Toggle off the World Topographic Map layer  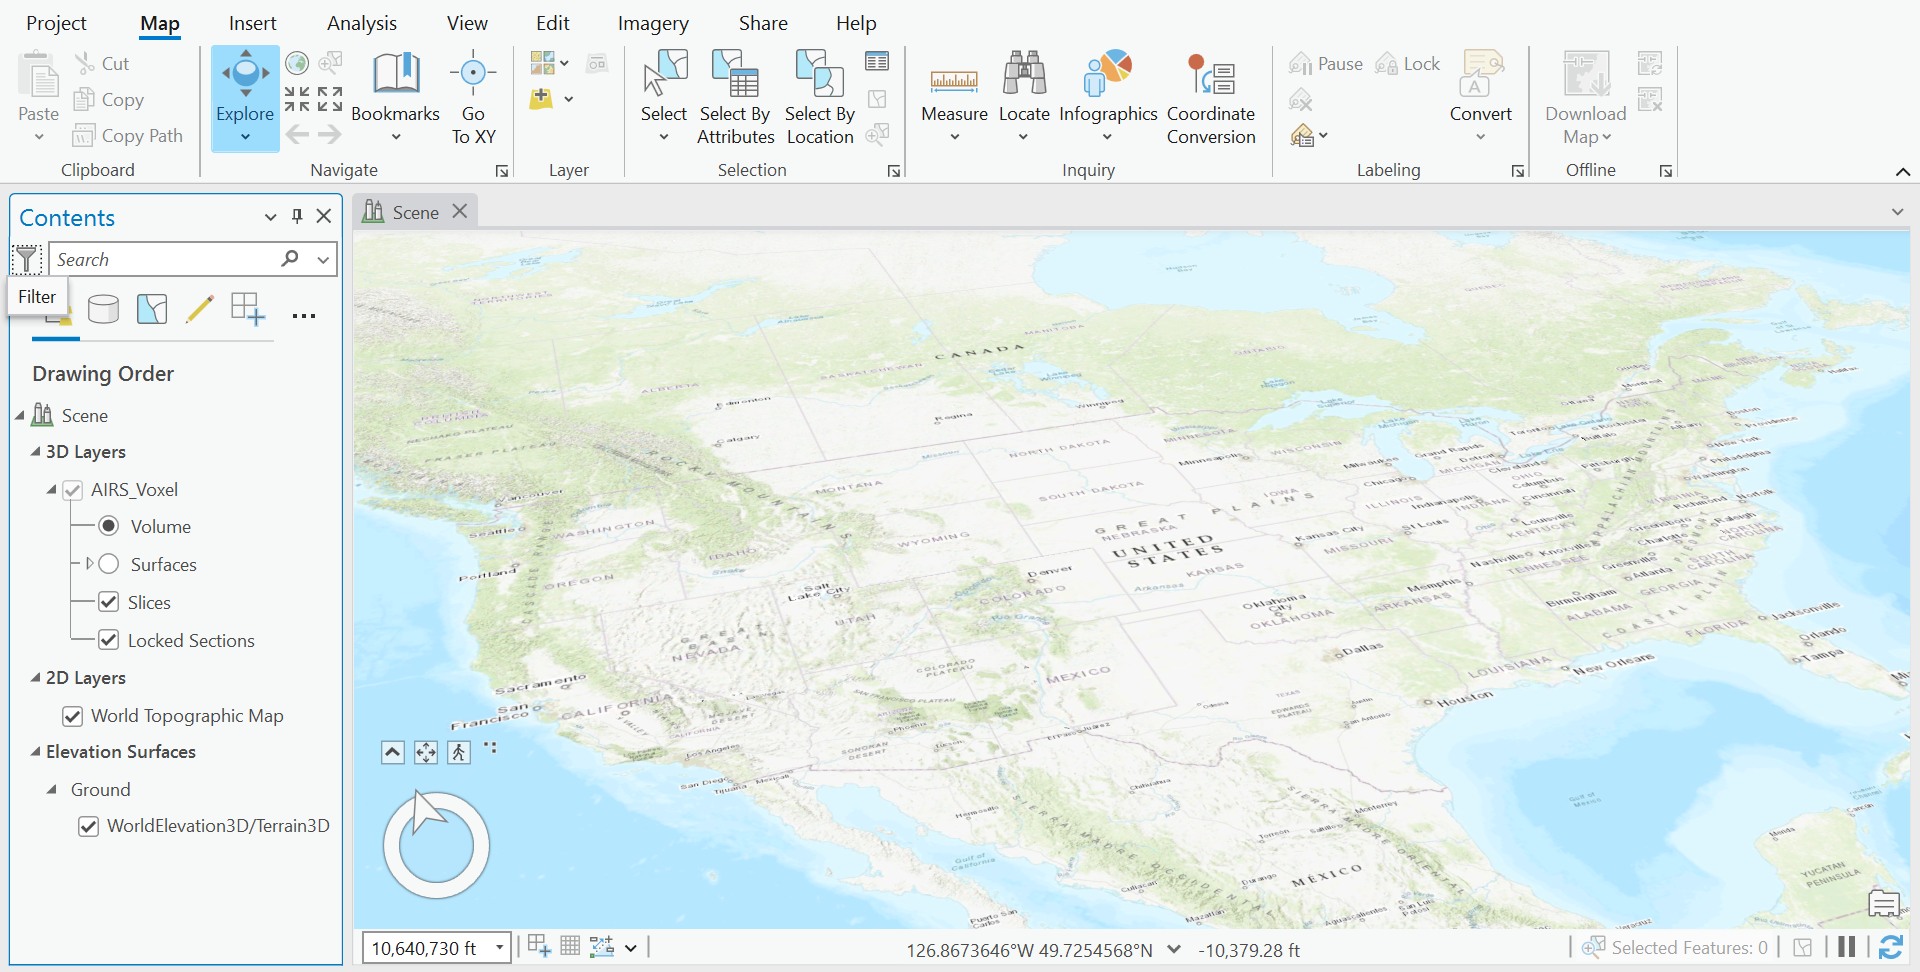(x=72, y=716)
